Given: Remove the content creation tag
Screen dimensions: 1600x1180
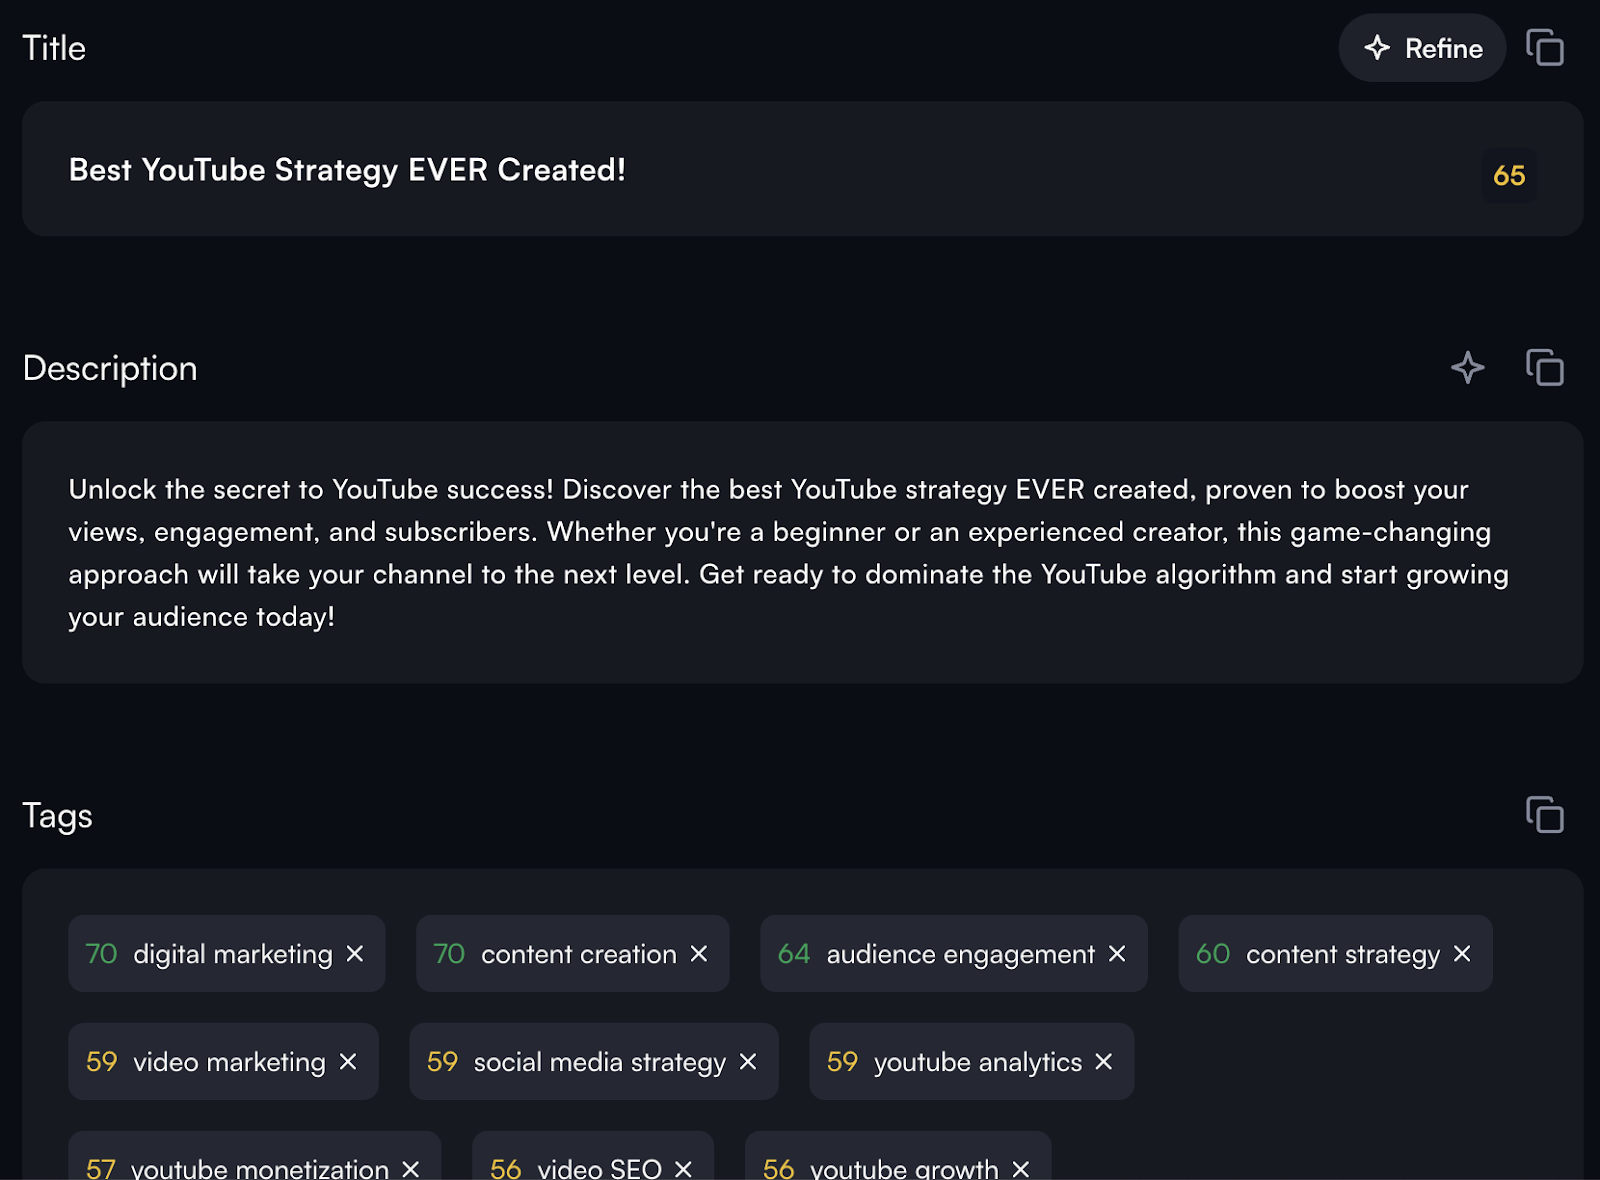Looking at the screenshot, I should 699,954.
